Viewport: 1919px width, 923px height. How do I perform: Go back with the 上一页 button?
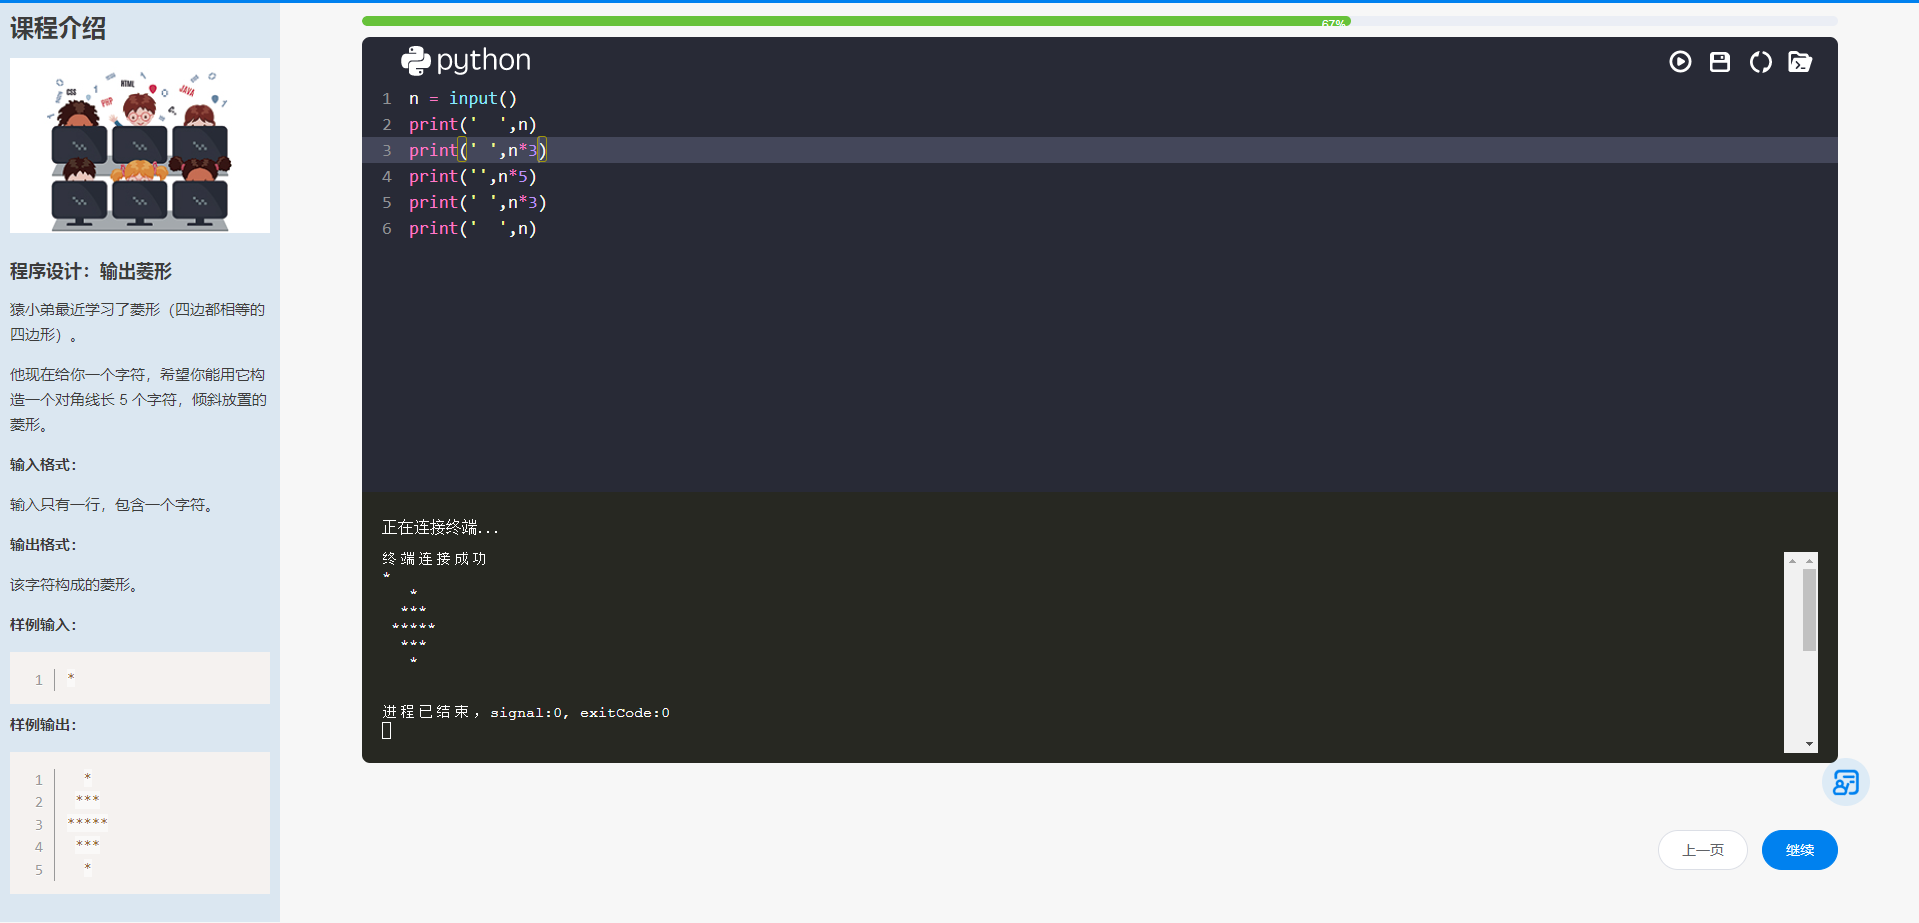tap(1702, 850)
